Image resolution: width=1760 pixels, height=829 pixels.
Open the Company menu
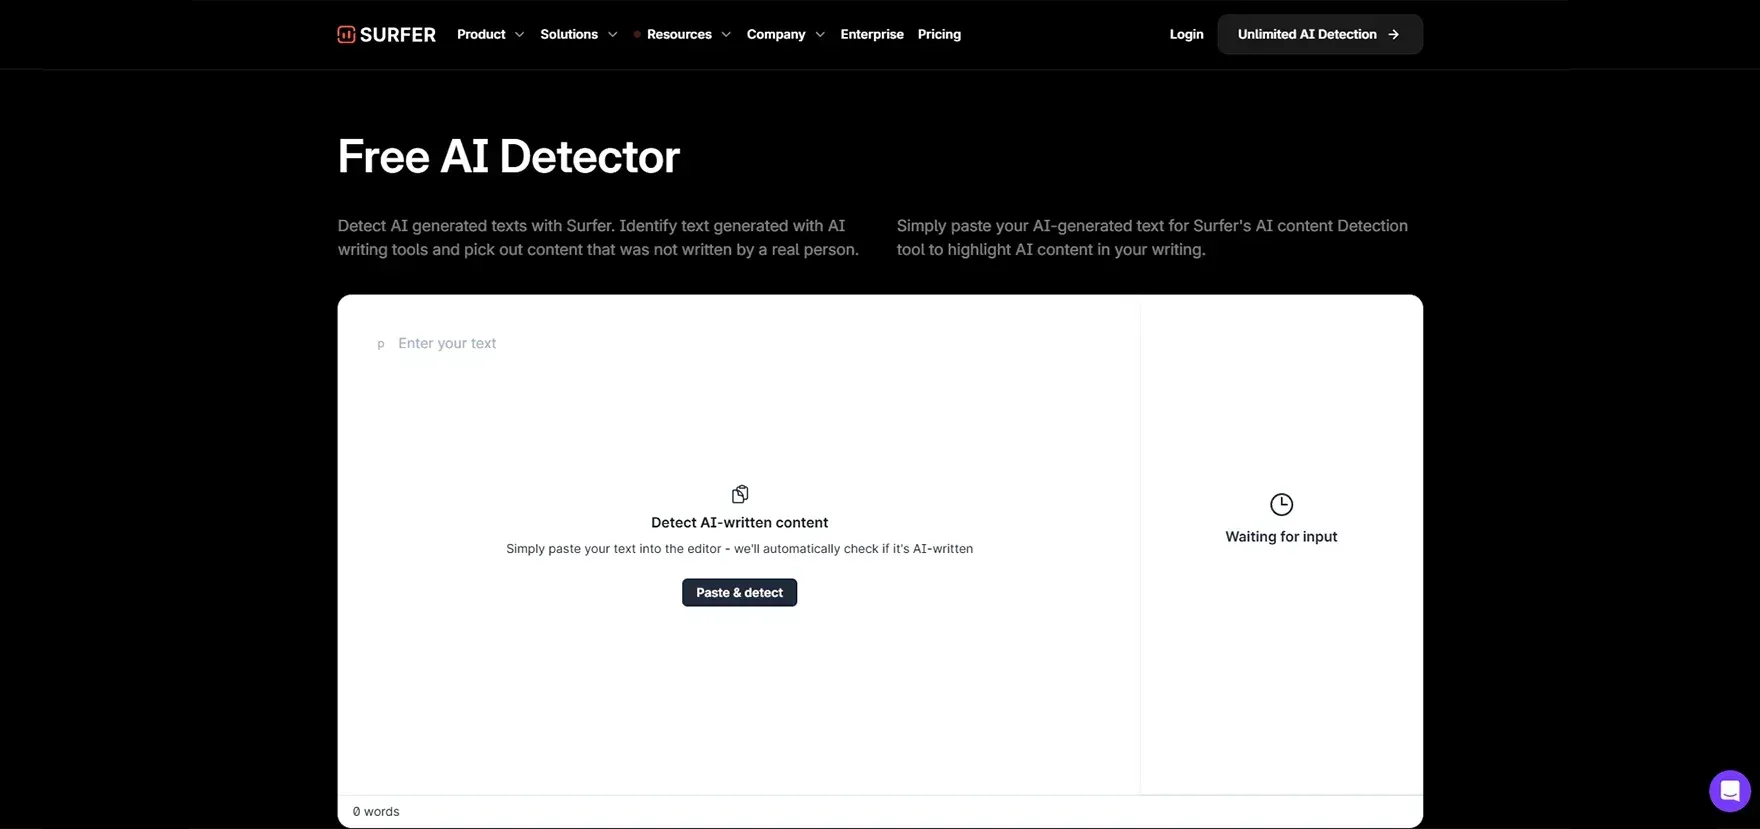coord(776,34)
